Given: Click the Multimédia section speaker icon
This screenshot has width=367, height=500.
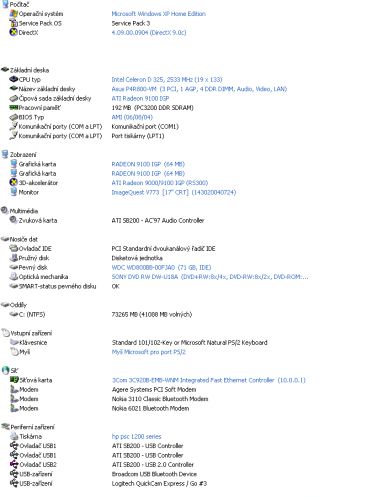Looking at the screenshot, I should click(5, 211).
